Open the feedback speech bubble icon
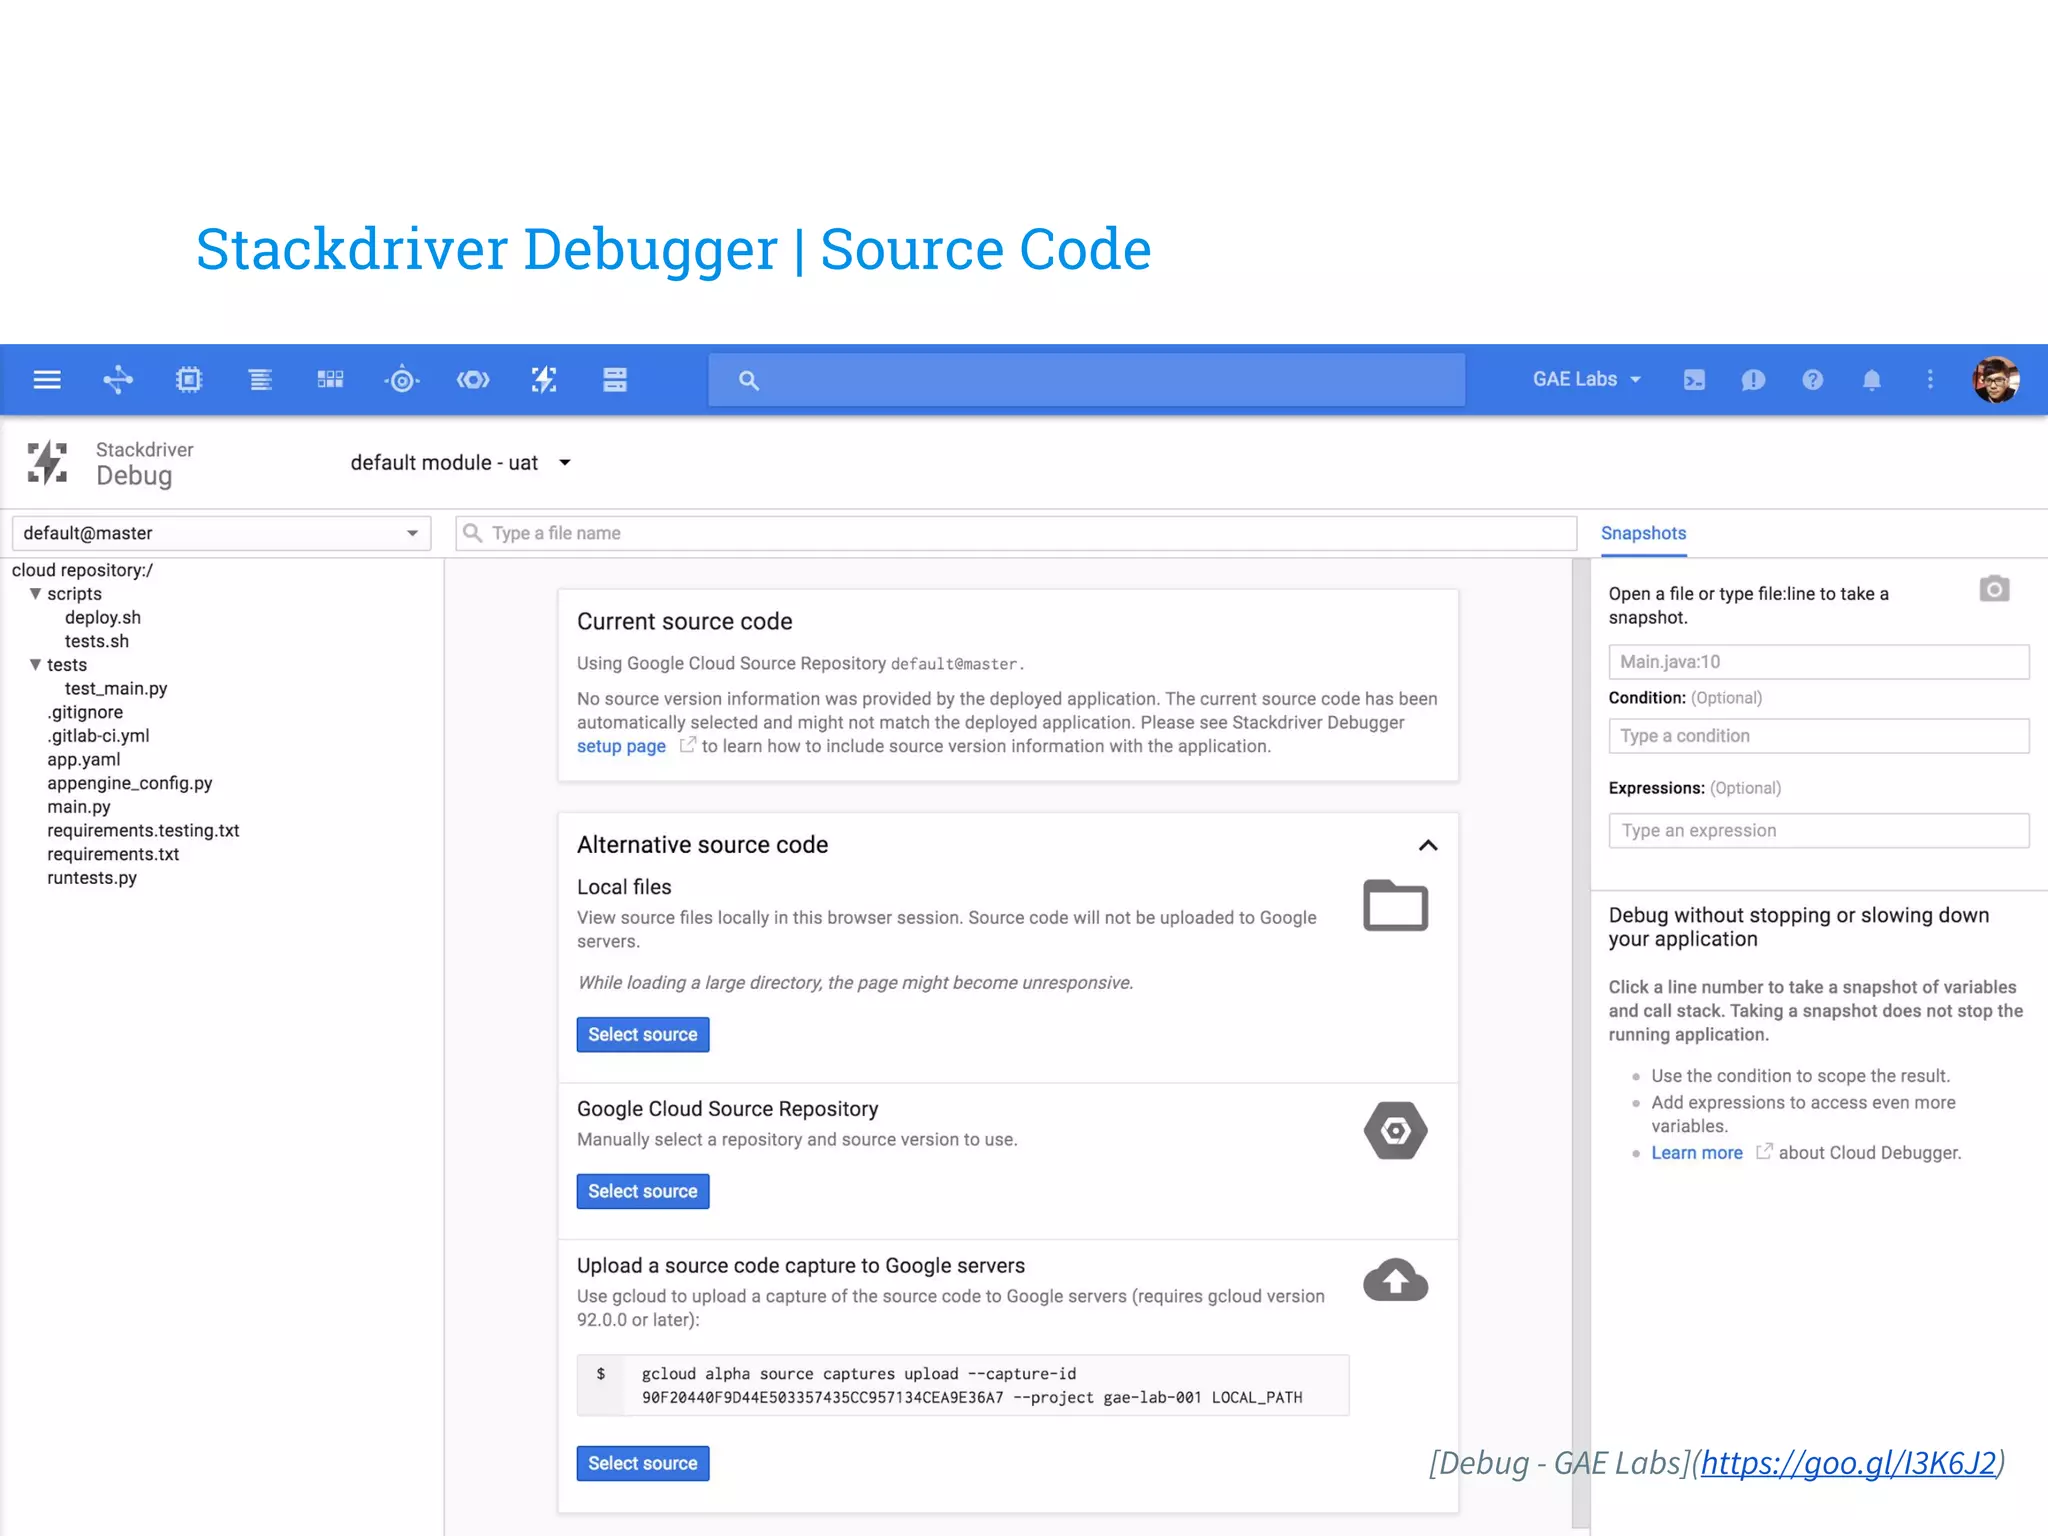2048x1536 pixels. pyautogui.click(x=1753, y=380)
